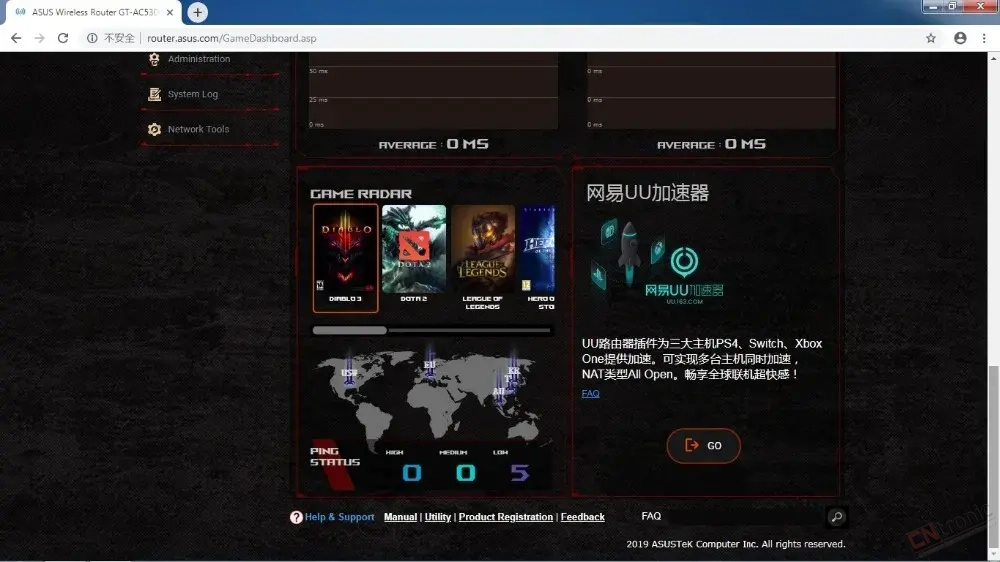Click the FAQ search magnifier icon

[x=836, y=517]
